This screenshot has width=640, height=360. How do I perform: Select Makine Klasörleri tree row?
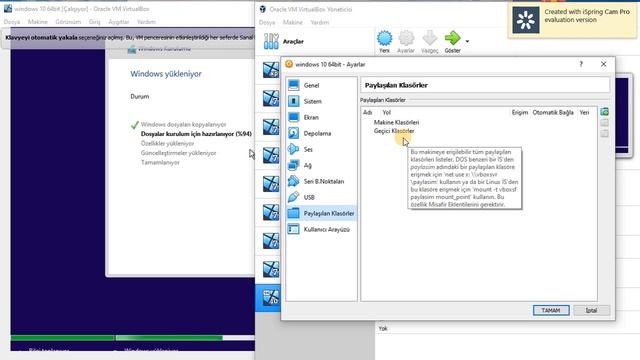(396, 122)
